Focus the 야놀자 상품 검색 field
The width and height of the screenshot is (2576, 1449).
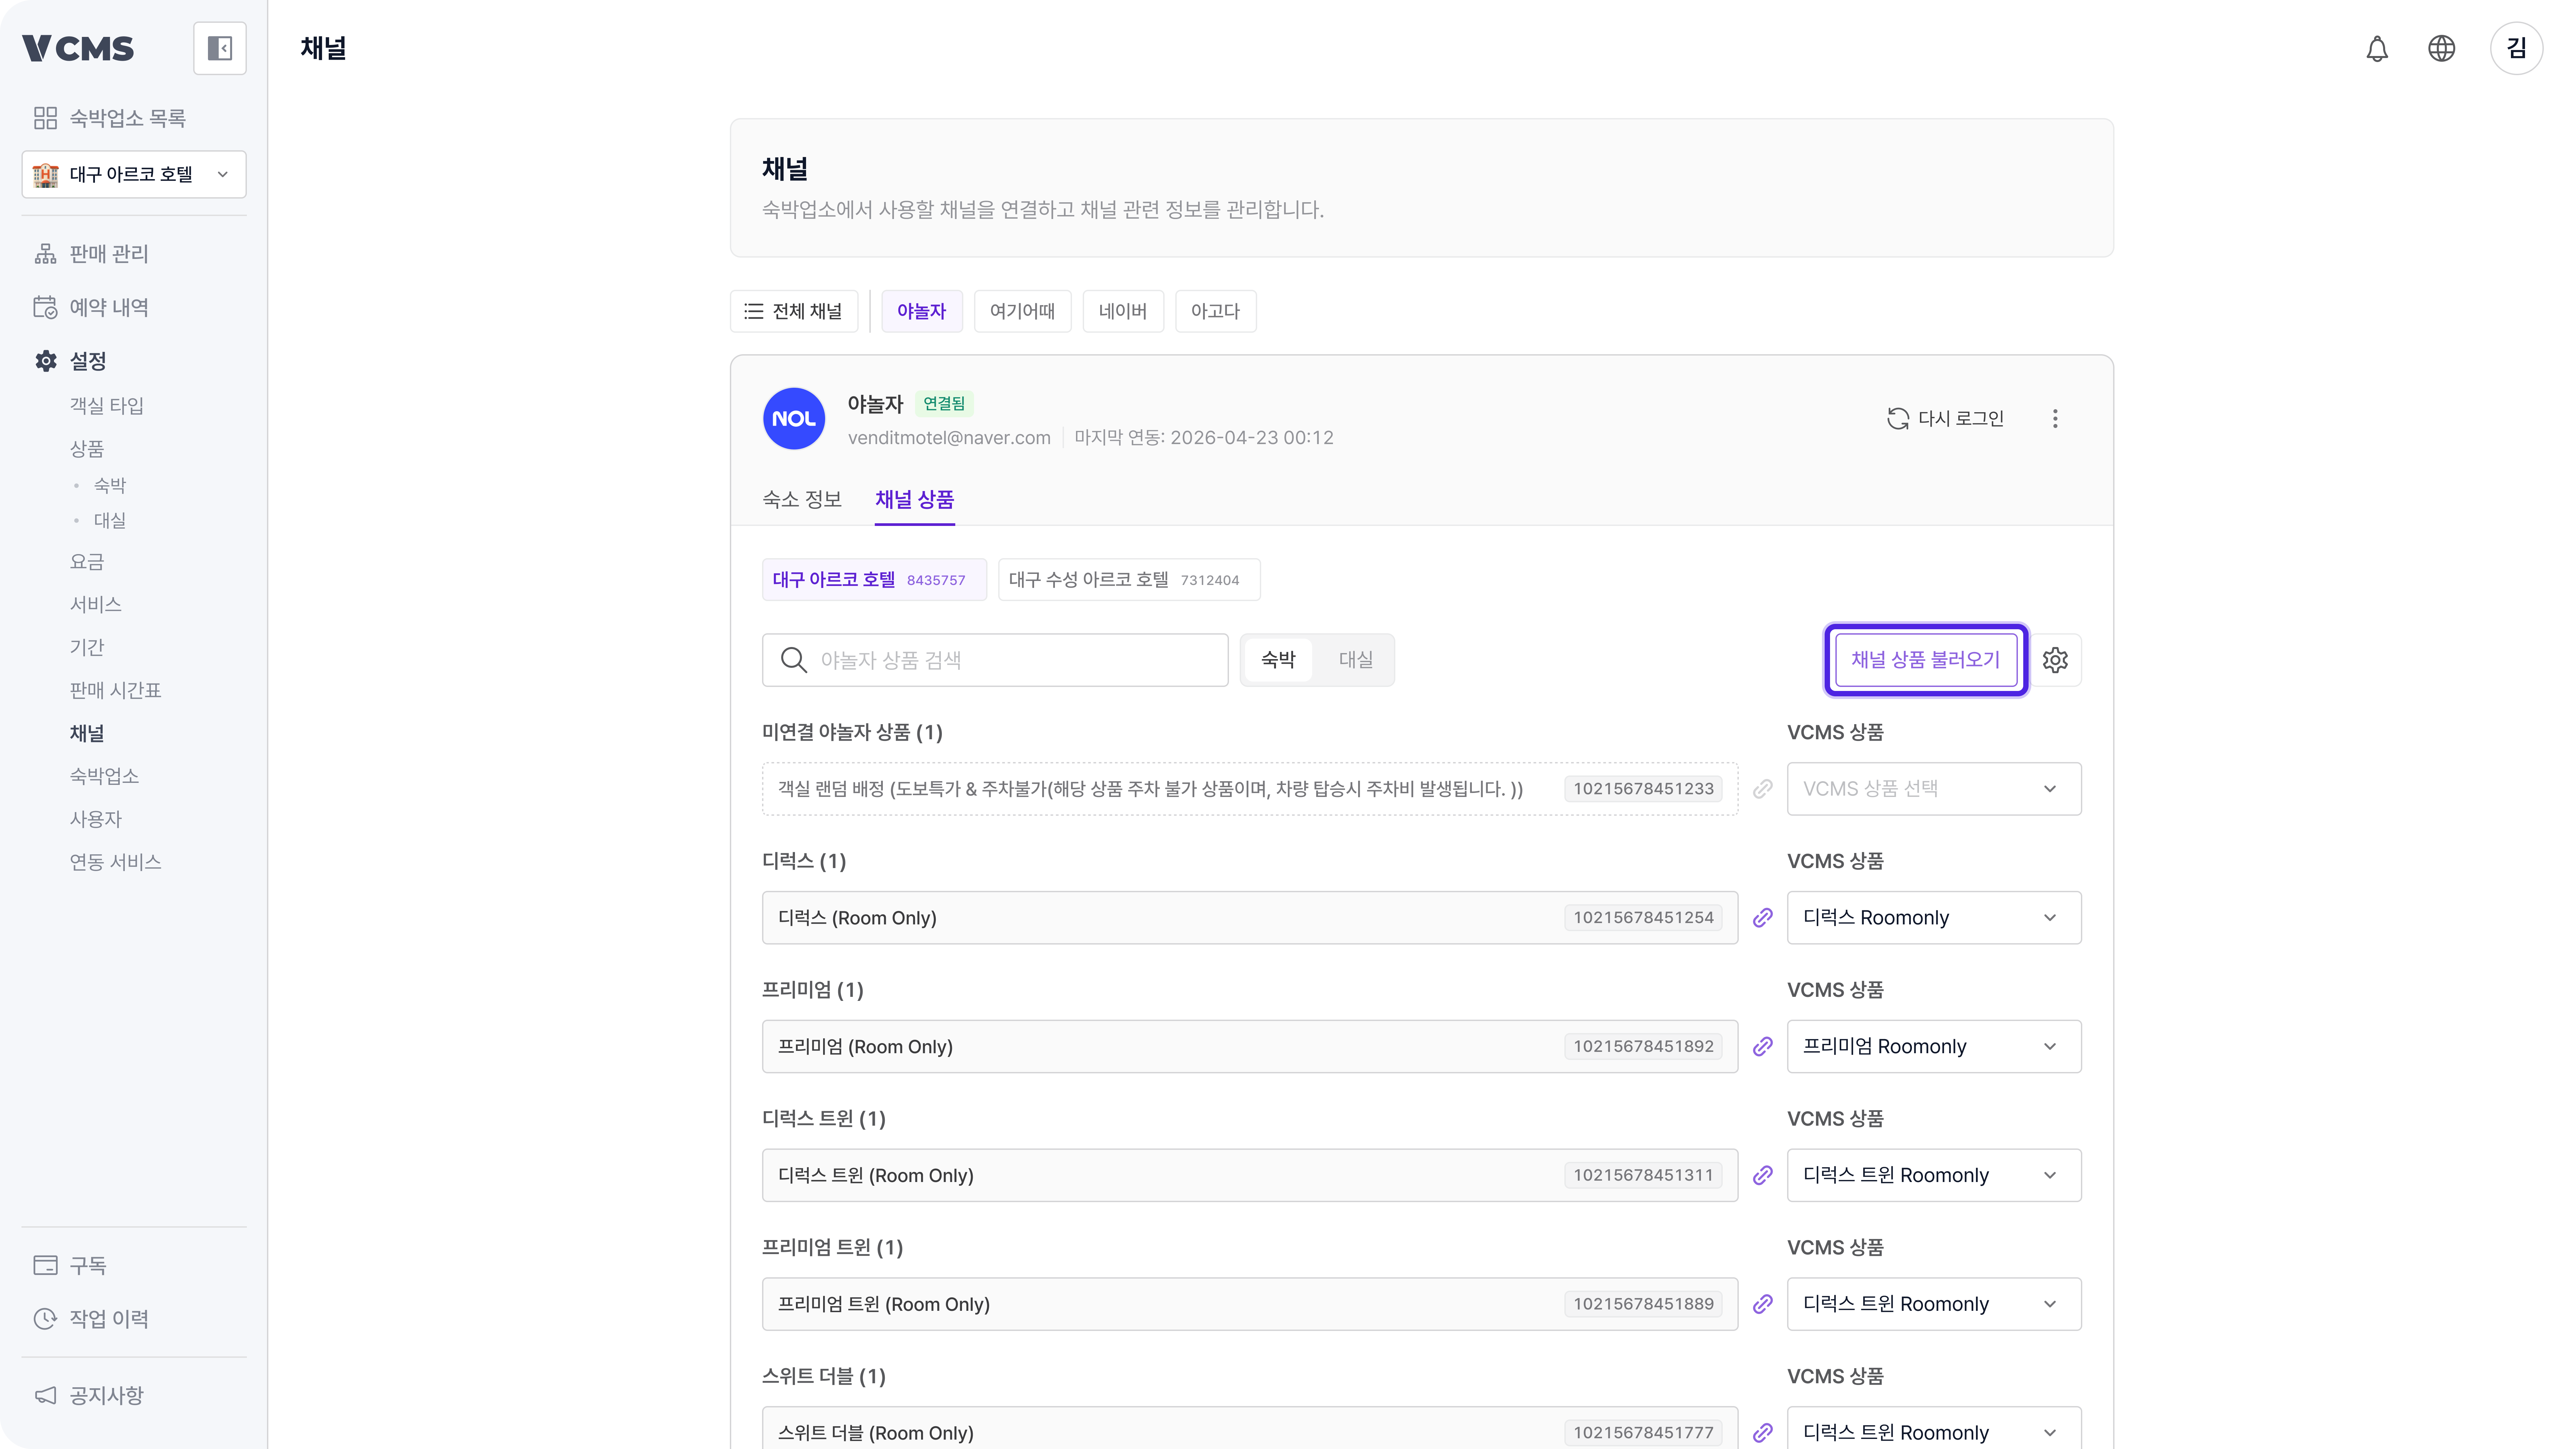point(995,660)
